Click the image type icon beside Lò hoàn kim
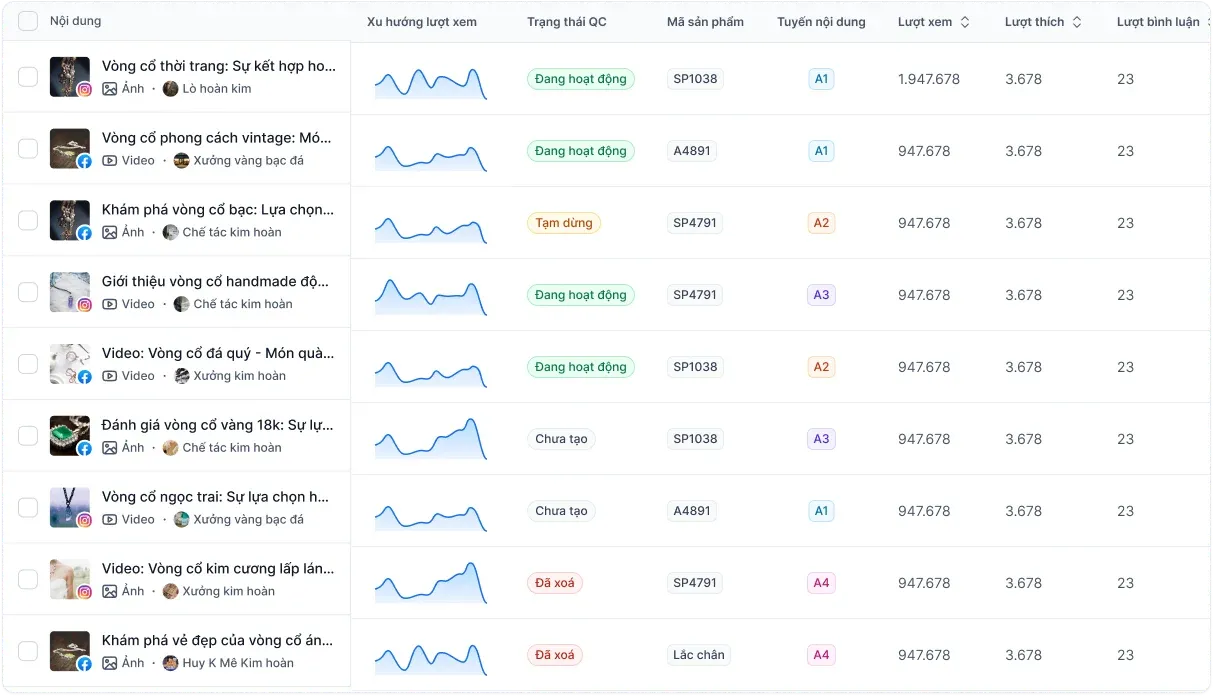This screenshot has height=696, width=1213. 110,89
